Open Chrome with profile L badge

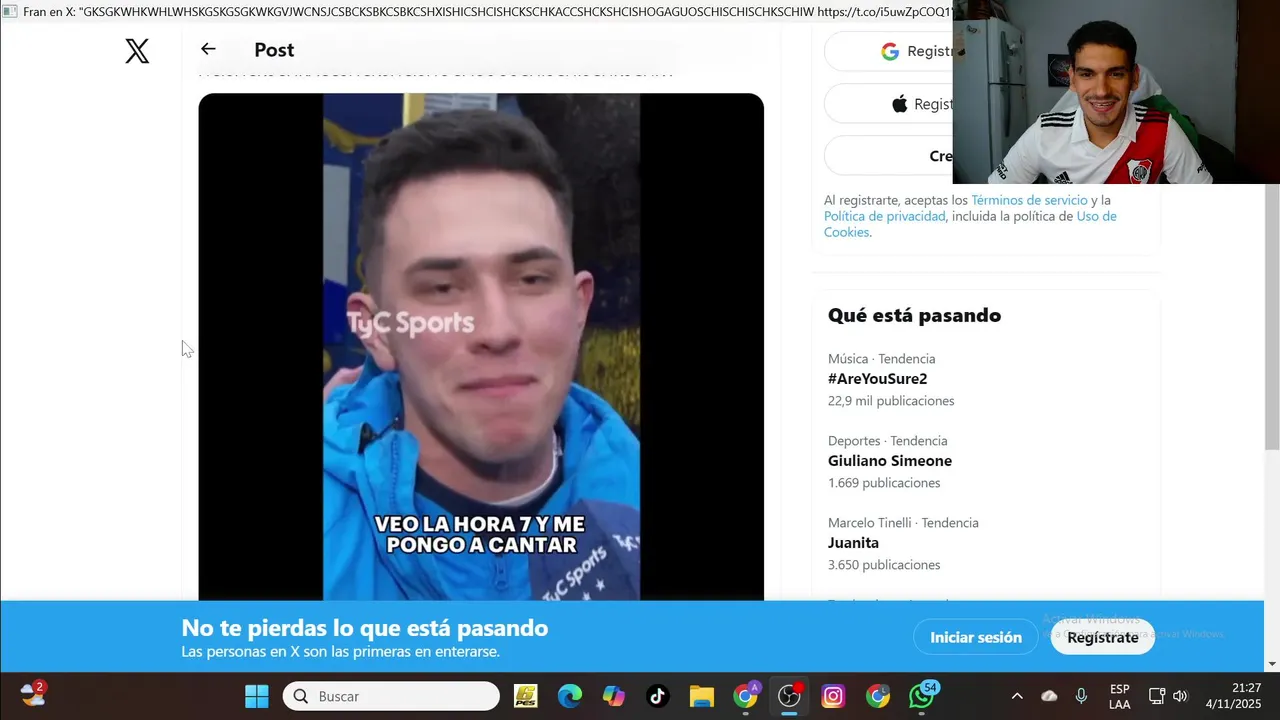tap(878, 696)
